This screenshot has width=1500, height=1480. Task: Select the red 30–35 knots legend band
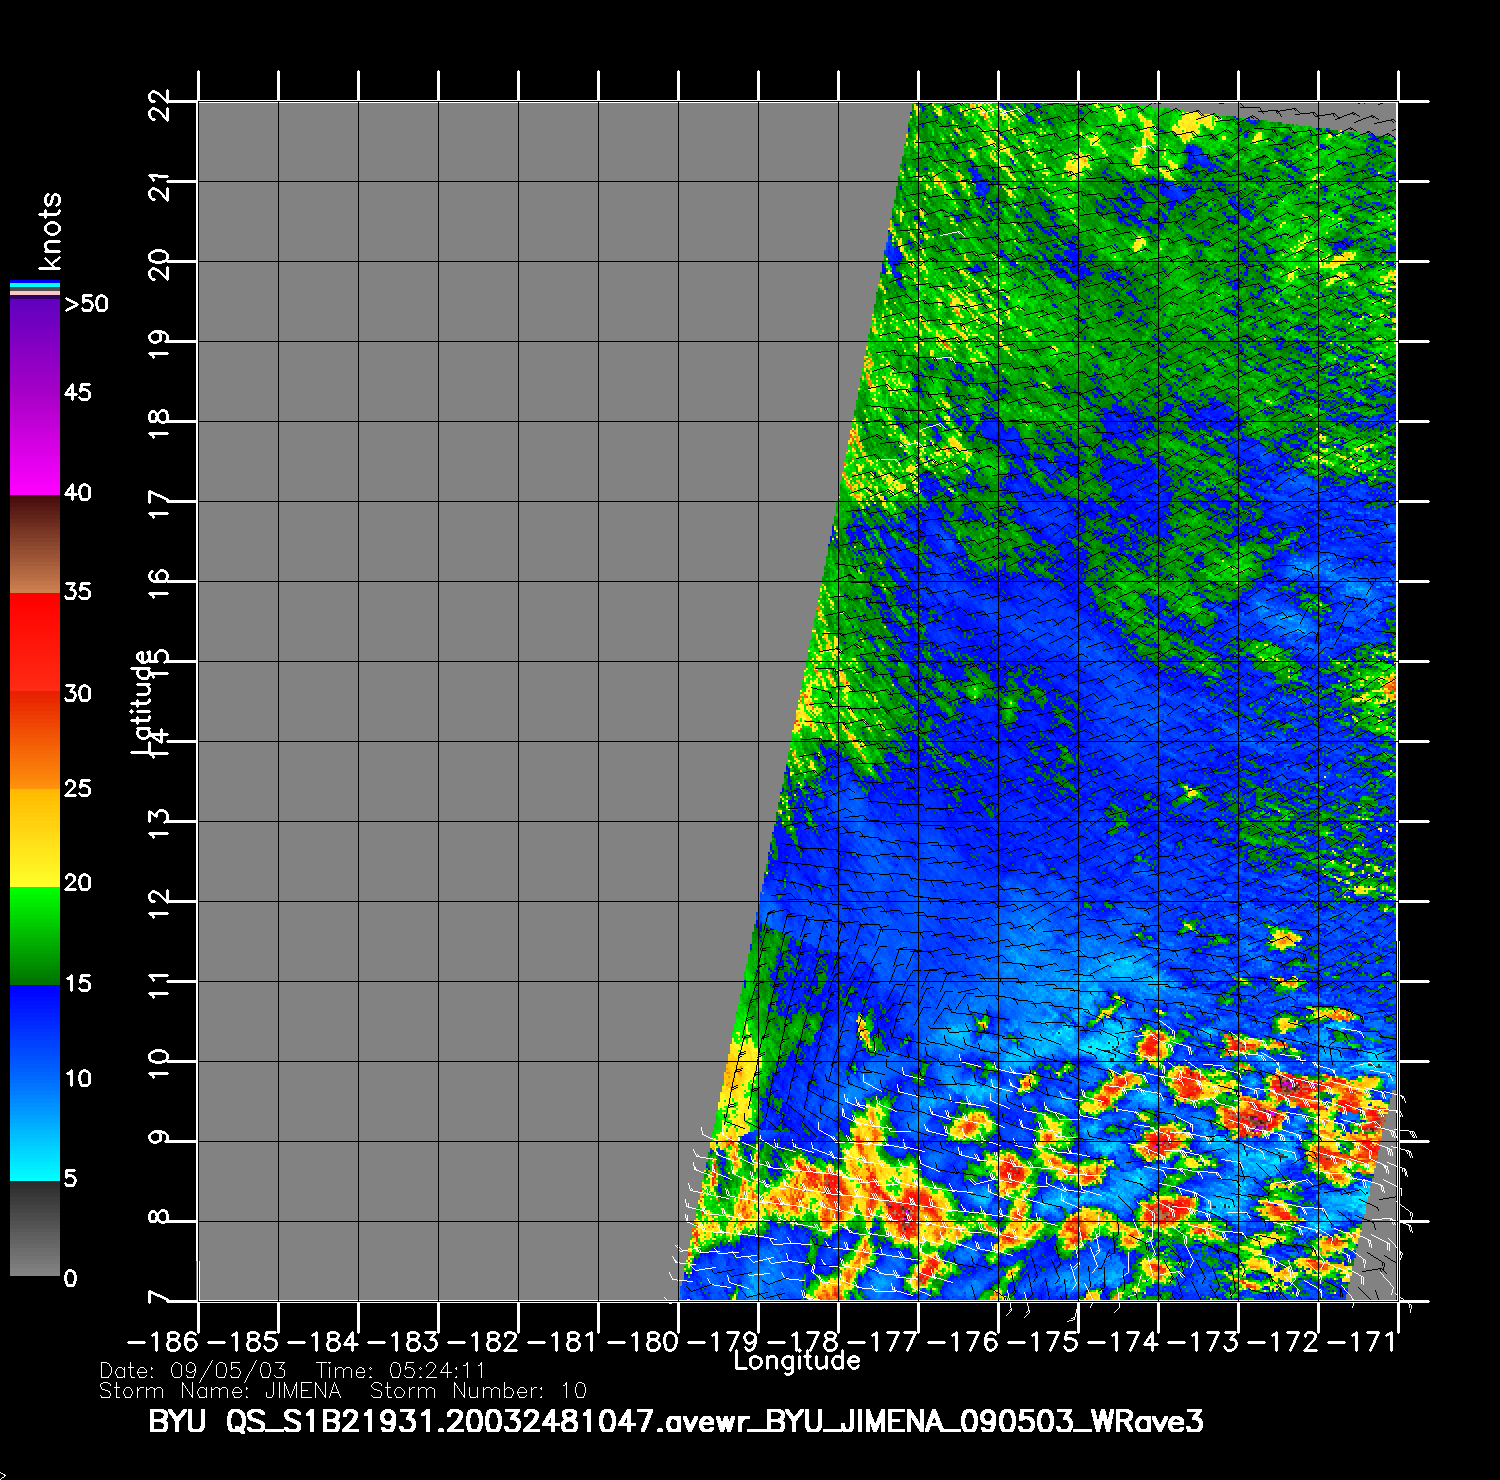click(x=35, y=642)
